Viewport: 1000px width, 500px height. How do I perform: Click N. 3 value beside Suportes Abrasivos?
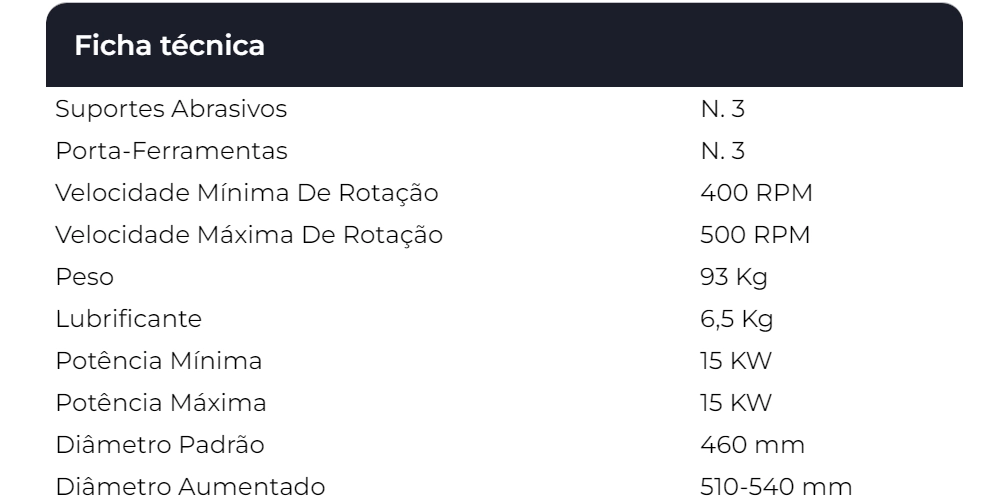click(x=722, y=108)
